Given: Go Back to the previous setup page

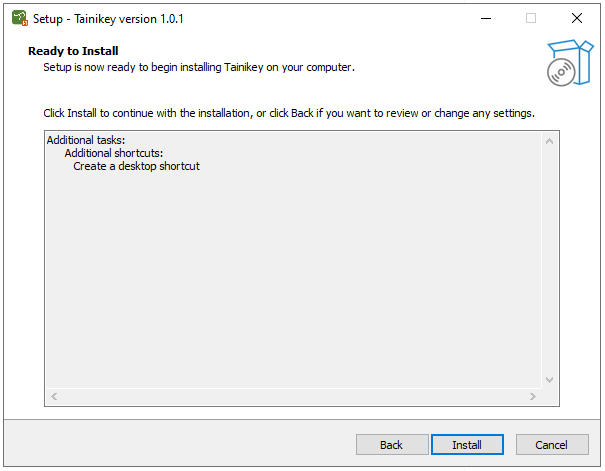Looking at the screenshot, I should (391, 445).
